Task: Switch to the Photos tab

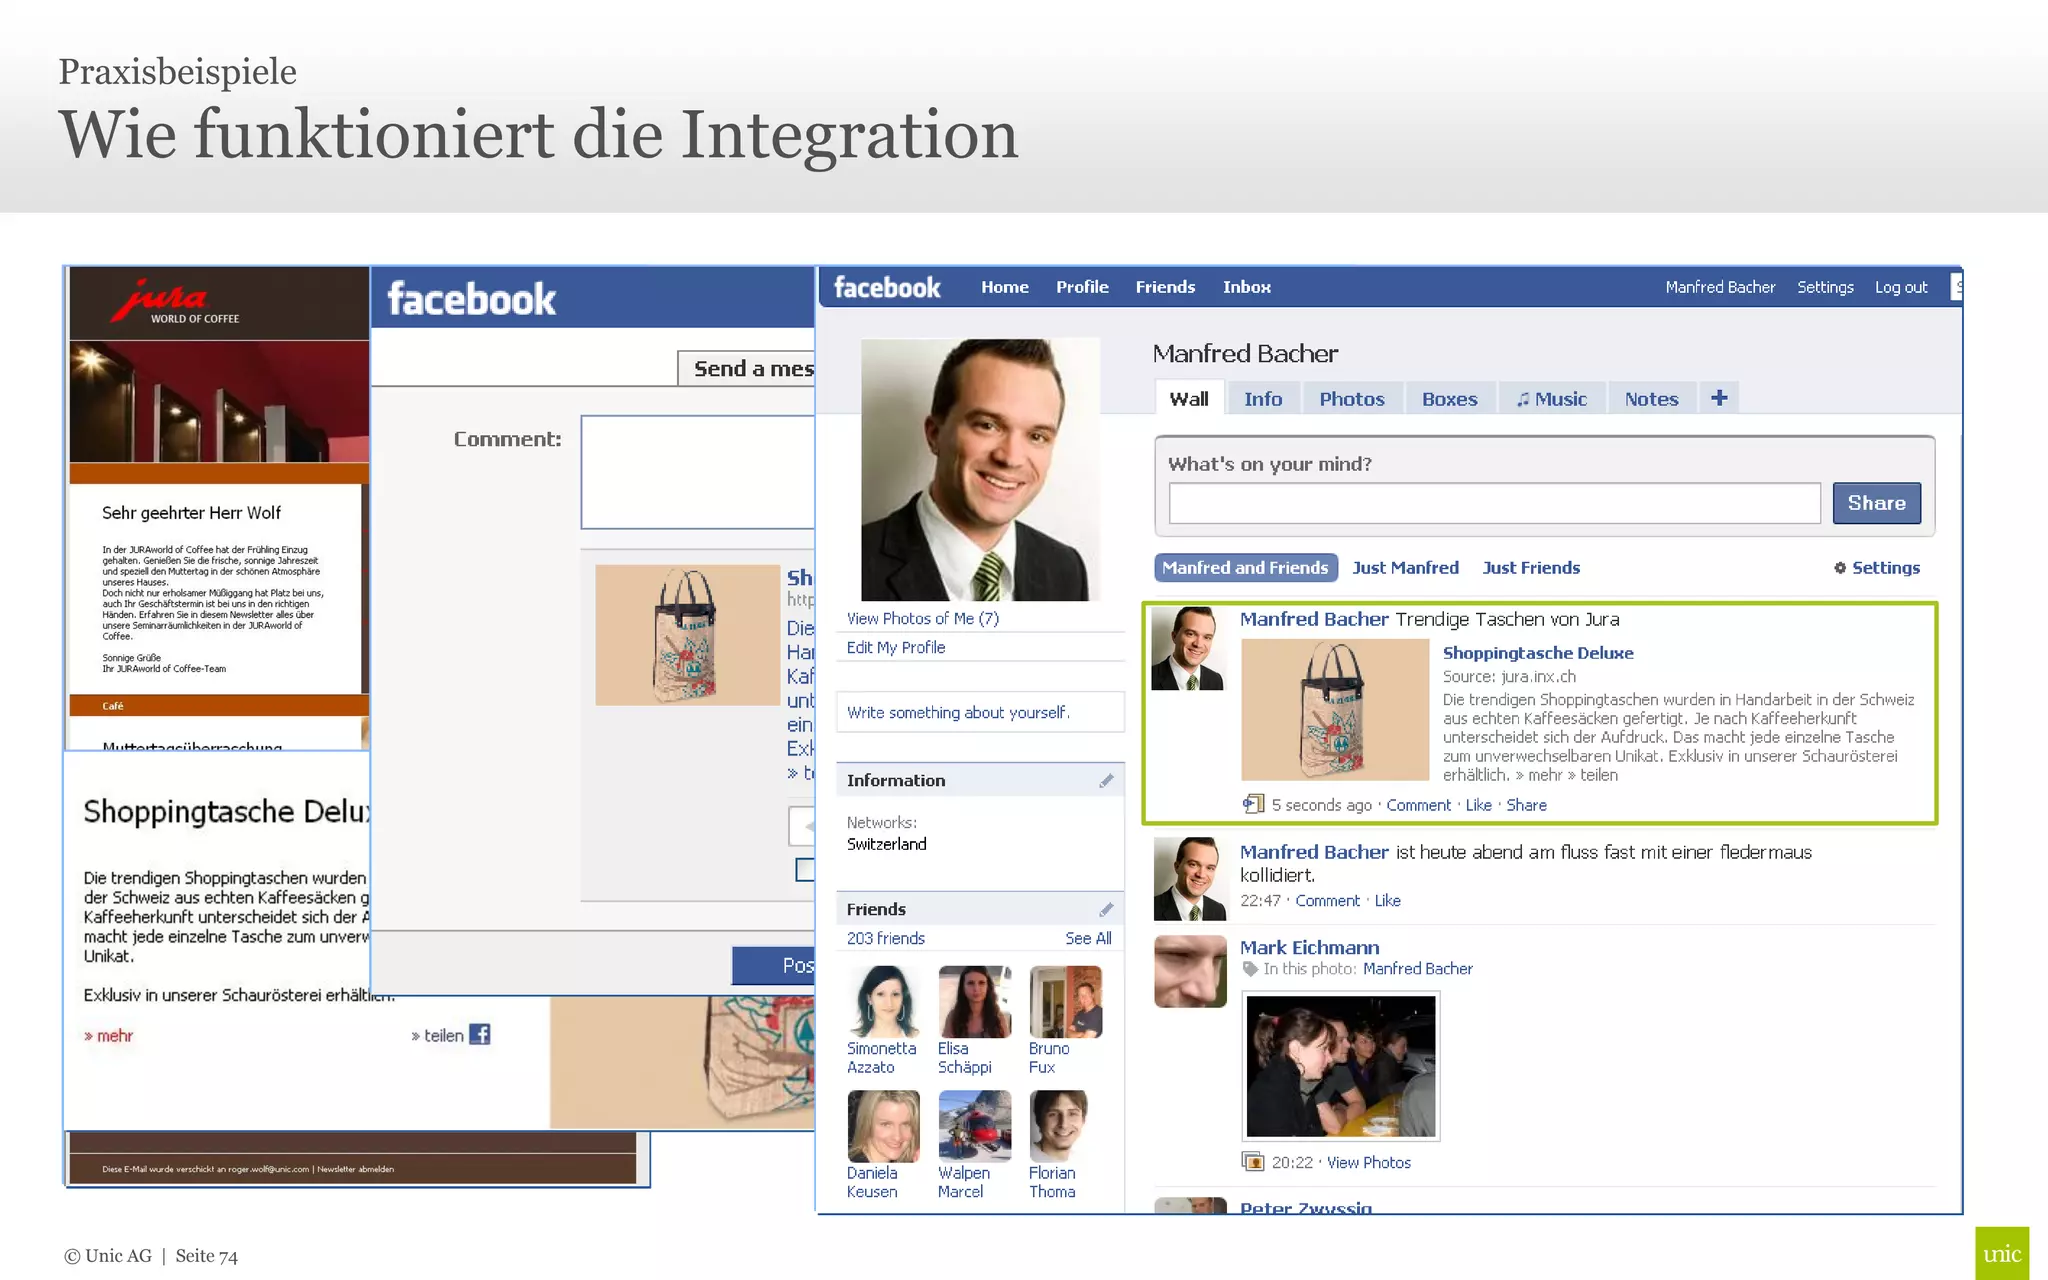Action: click(x=1352, y=399)
